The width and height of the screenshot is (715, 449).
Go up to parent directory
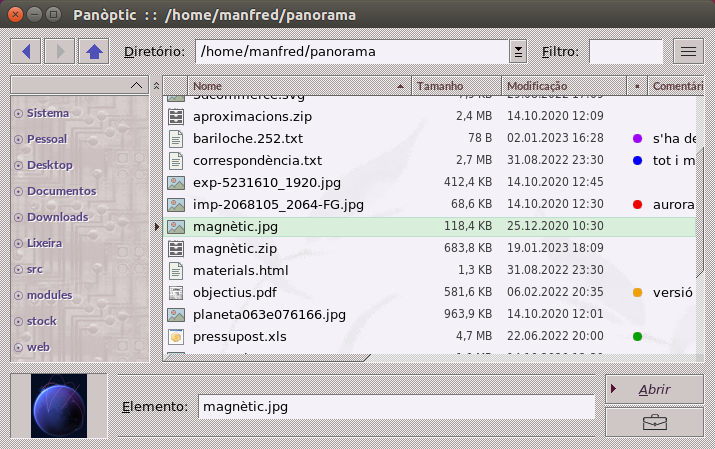click(94, 52)
